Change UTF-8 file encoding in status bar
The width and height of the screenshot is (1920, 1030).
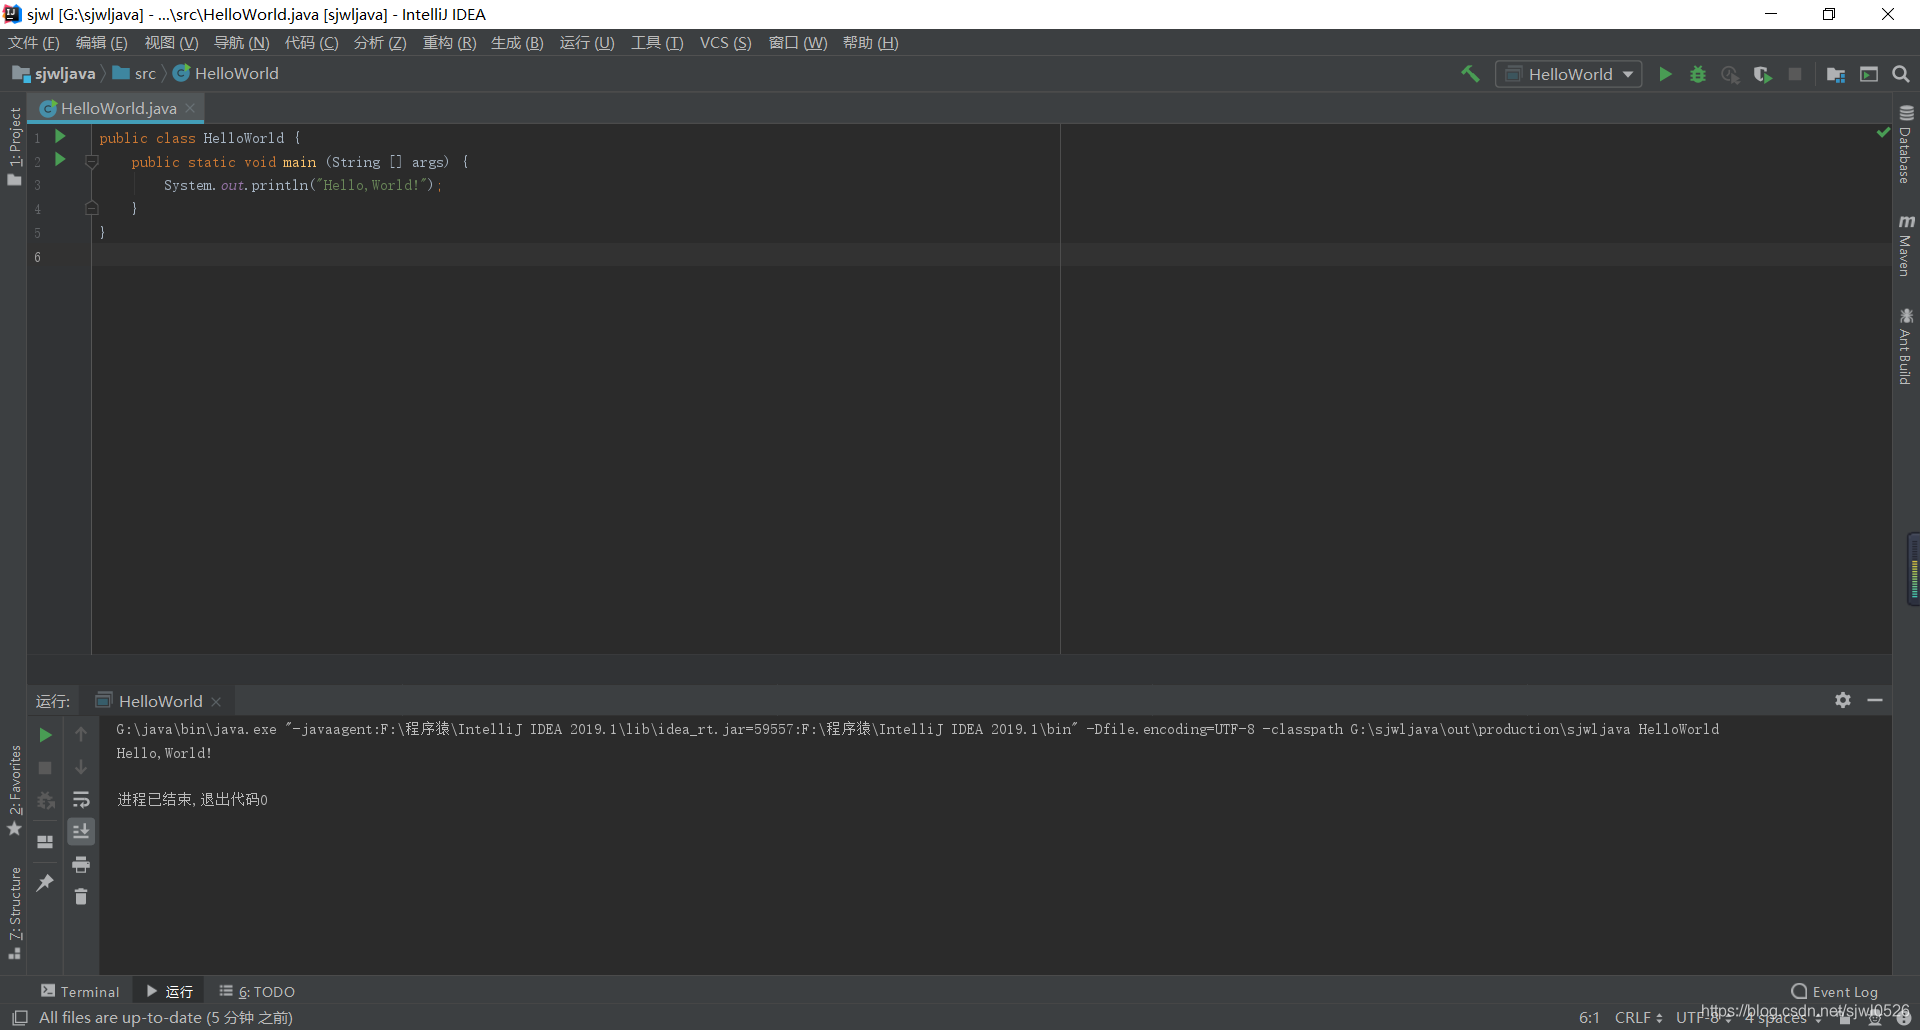(1702, 1017)
